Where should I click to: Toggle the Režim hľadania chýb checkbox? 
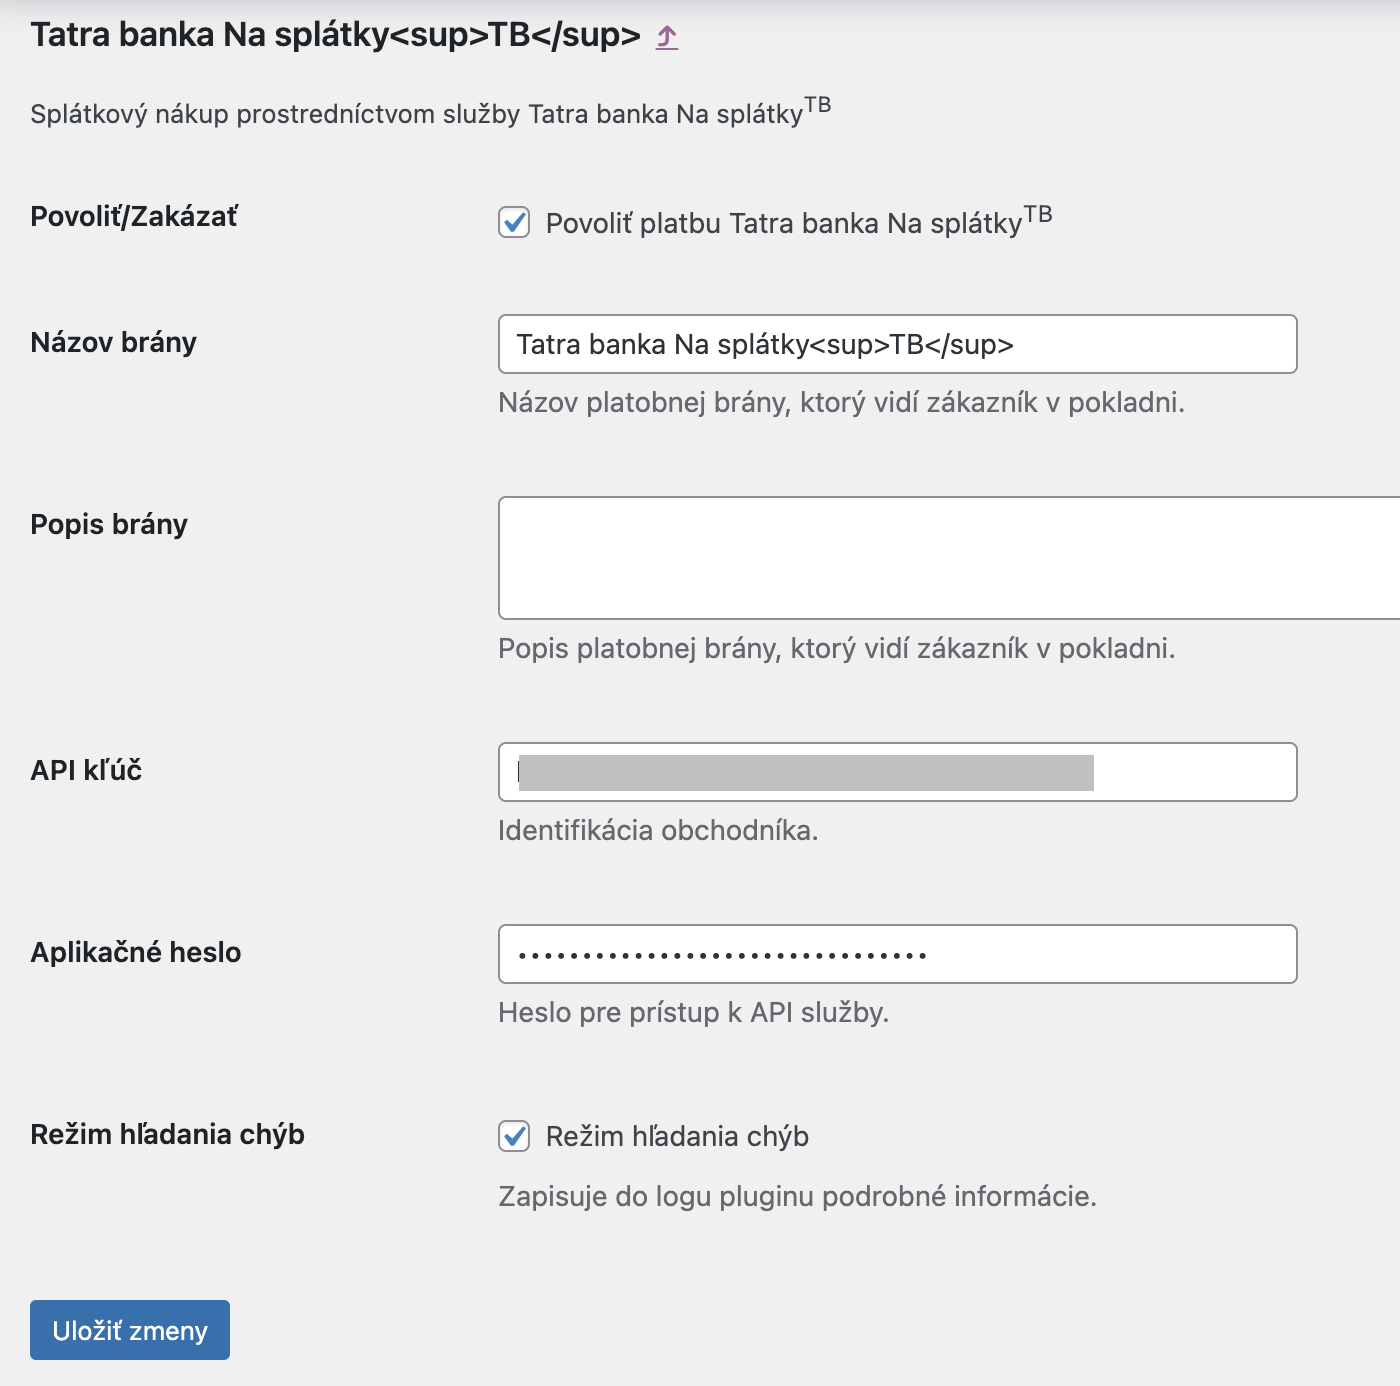(x=514, y=1136)
